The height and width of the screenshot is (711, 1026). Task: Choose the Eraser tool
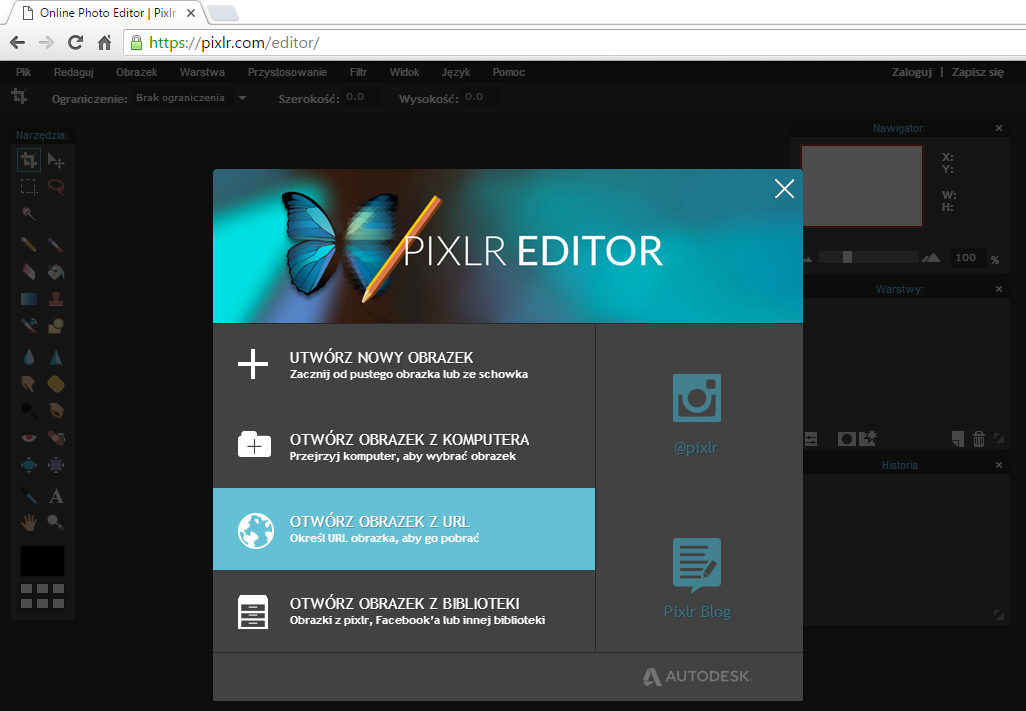click(x=29, y=271)
